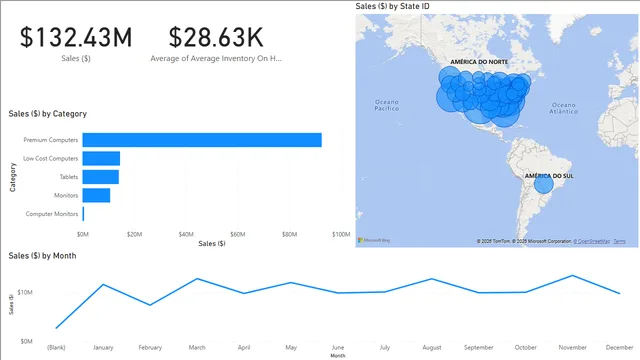640x360 pixels.
Task: Click the 'Oceano Pacífico' map label
Action: [x=387, y=105]
